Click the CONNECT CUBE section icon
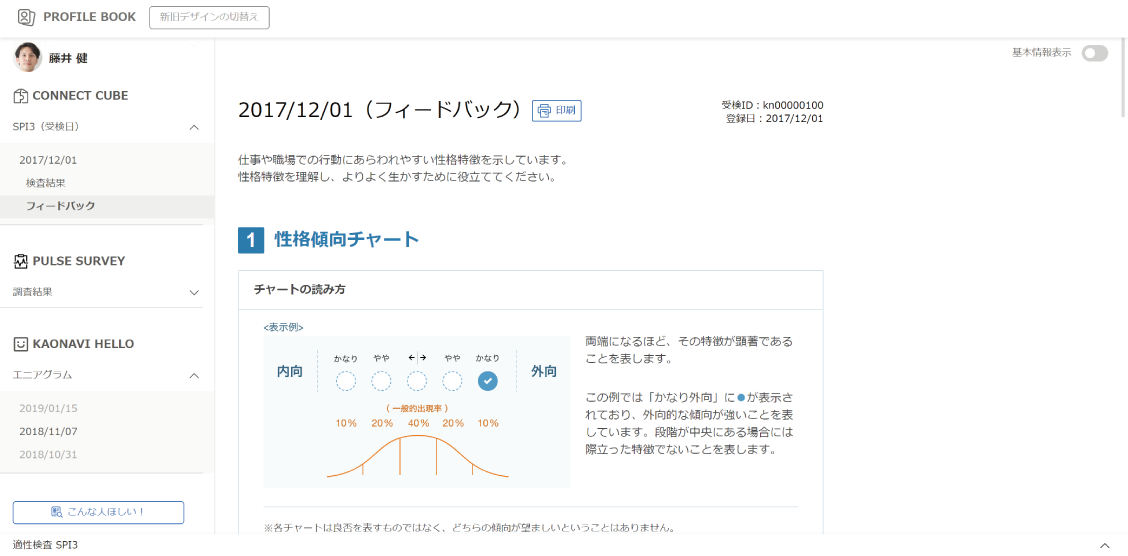This screenshot has height=556, width=1128. pyautogui.click(x=21, y=96)
